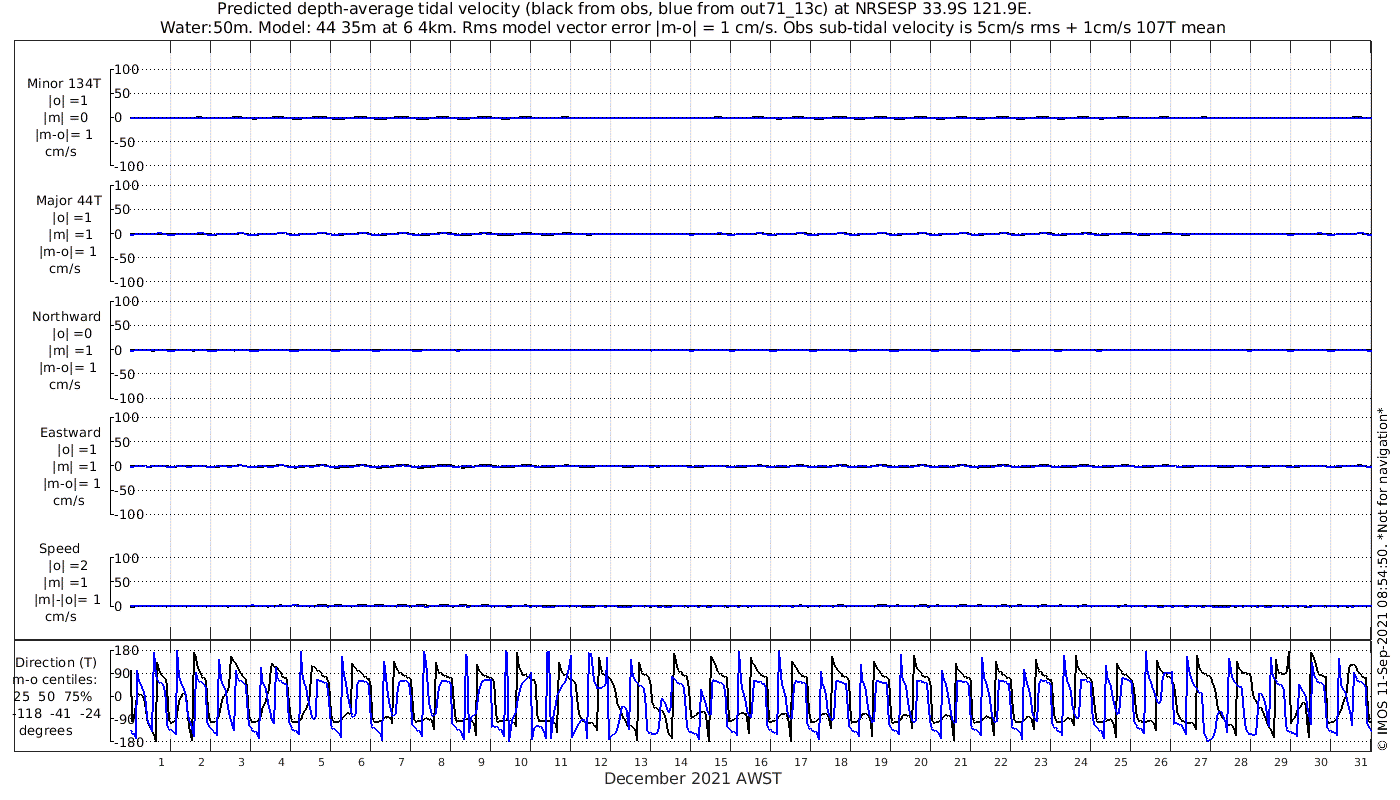Click the -100 tick of the Minor 134T axis
Screen dimensions: 1400x800
click(129, 165)
